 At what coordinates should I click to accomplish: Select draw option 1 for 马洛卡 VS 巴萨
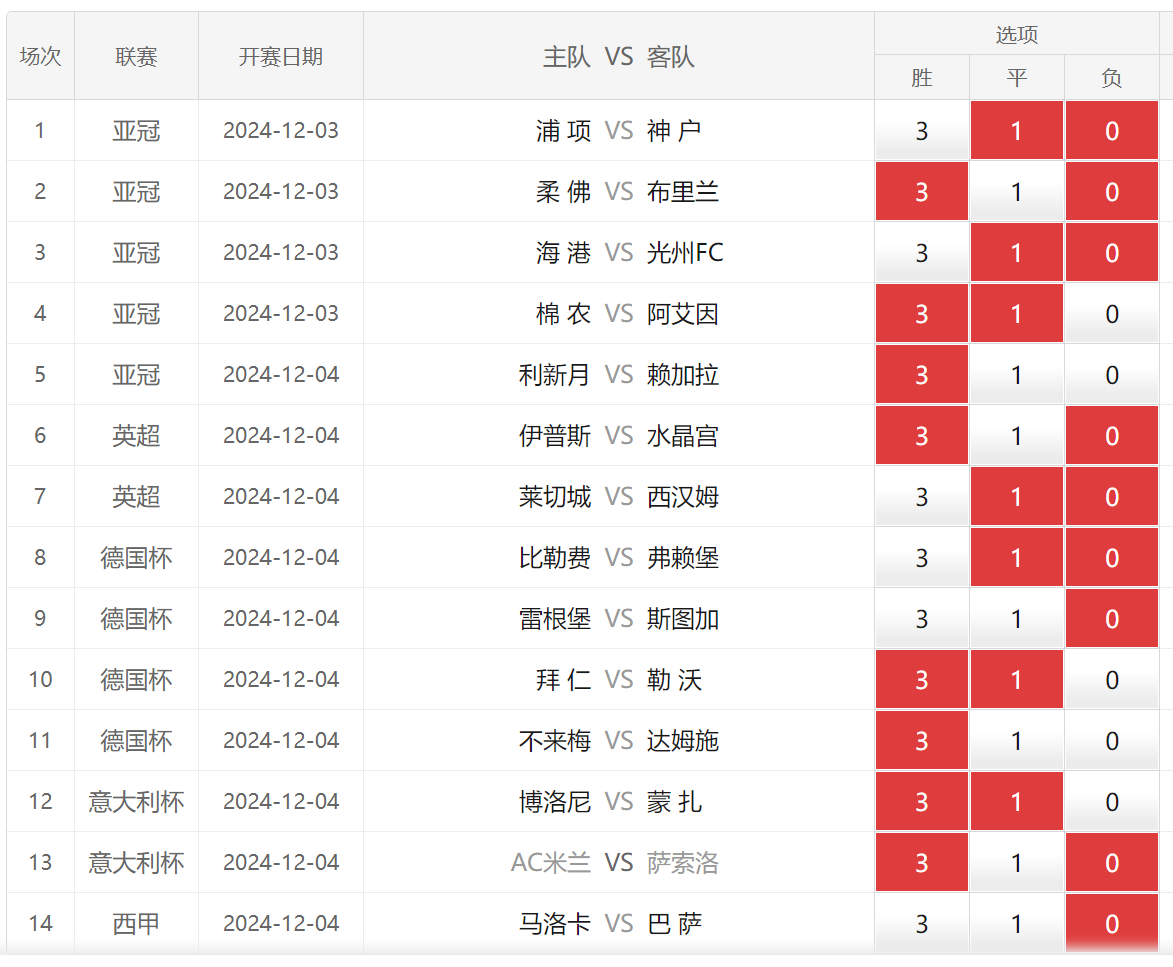(1017, 924)
